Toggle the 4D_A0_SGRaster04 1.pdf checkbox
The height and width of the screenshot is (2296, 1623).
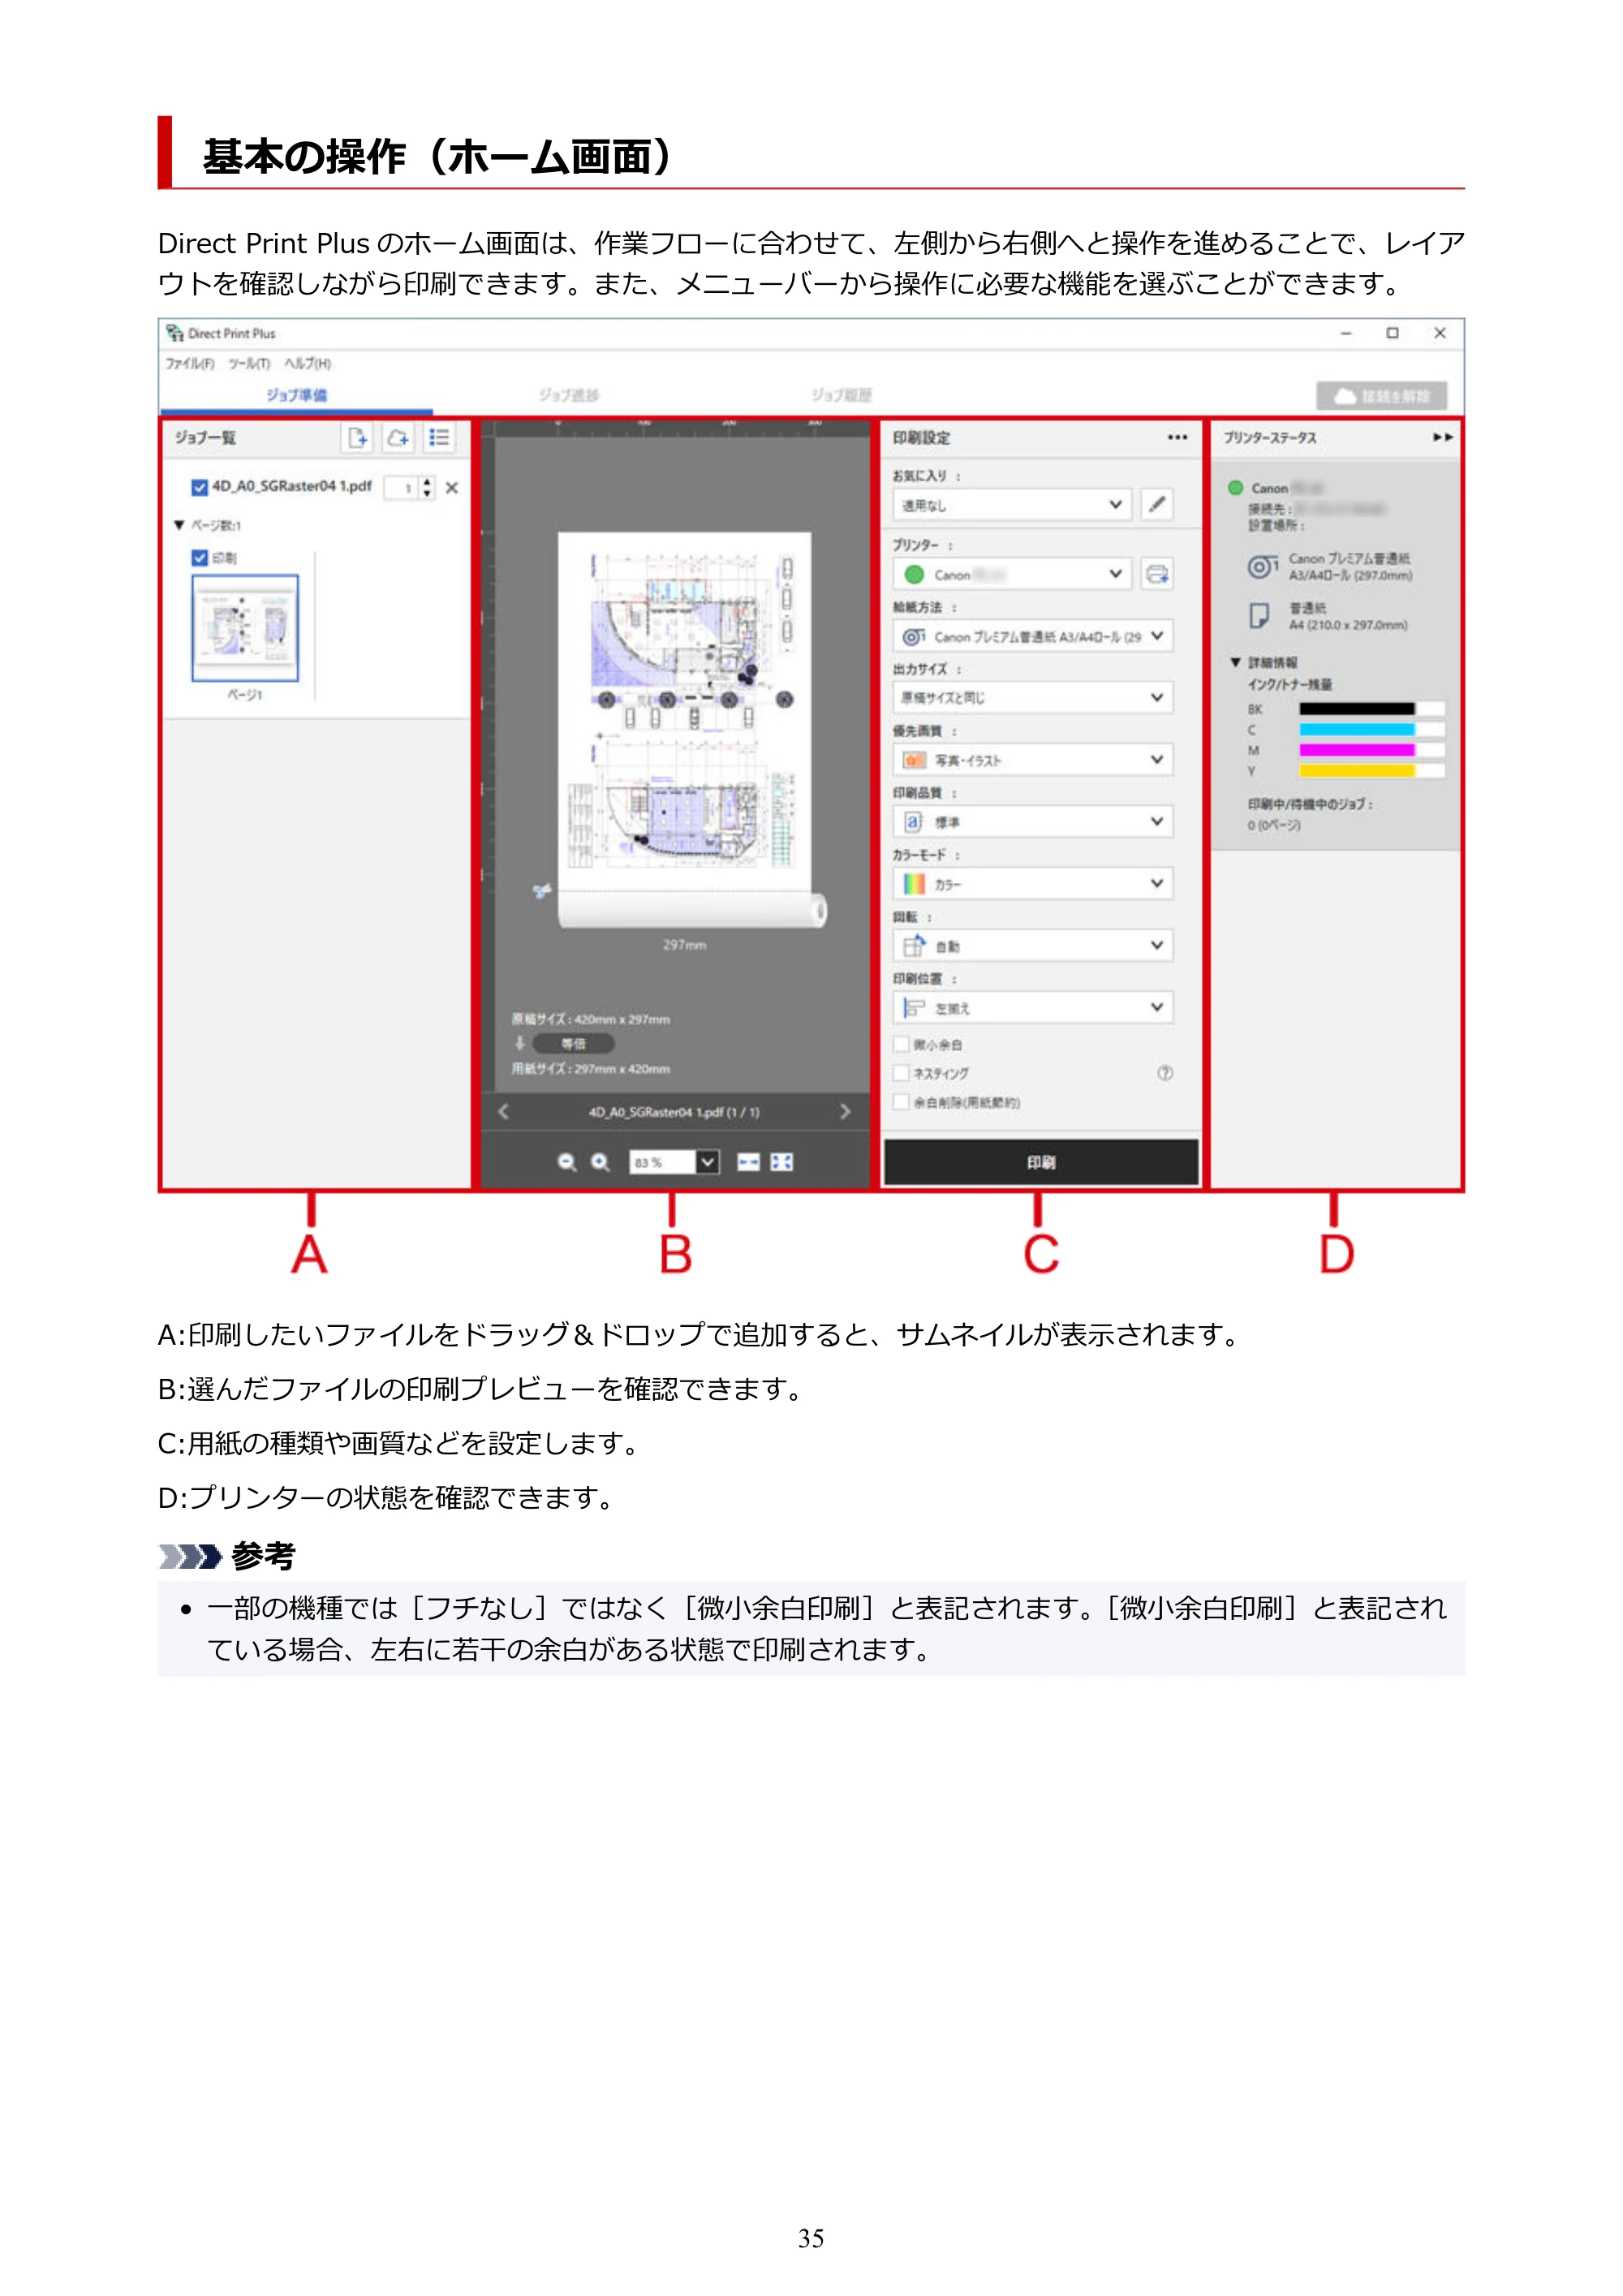click(199, 487)
